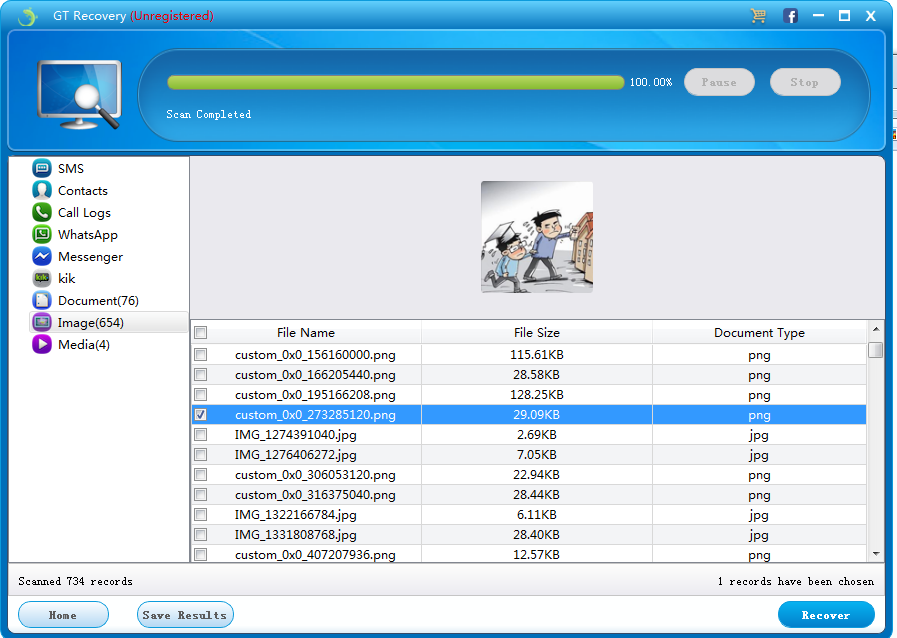Click the GT Recovery gecko logo
The height and width of the screenshot is (638, 897).
(x=27, y=16)
